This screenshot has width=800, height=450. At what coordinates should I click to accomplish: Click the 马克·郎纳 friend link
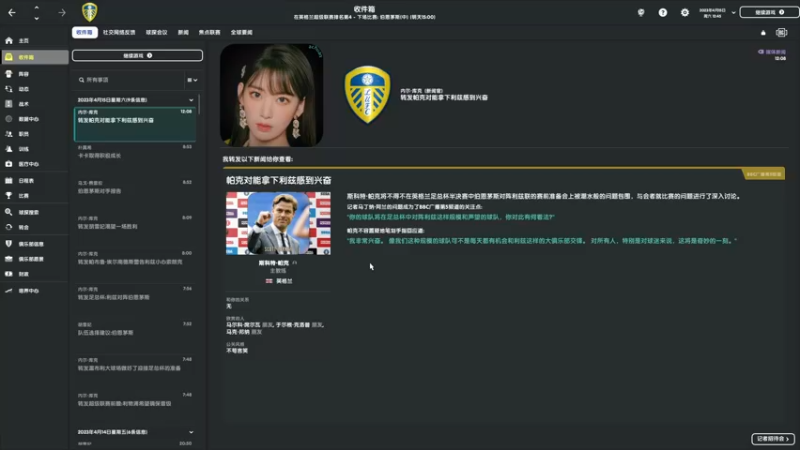[x=238, y=332]
